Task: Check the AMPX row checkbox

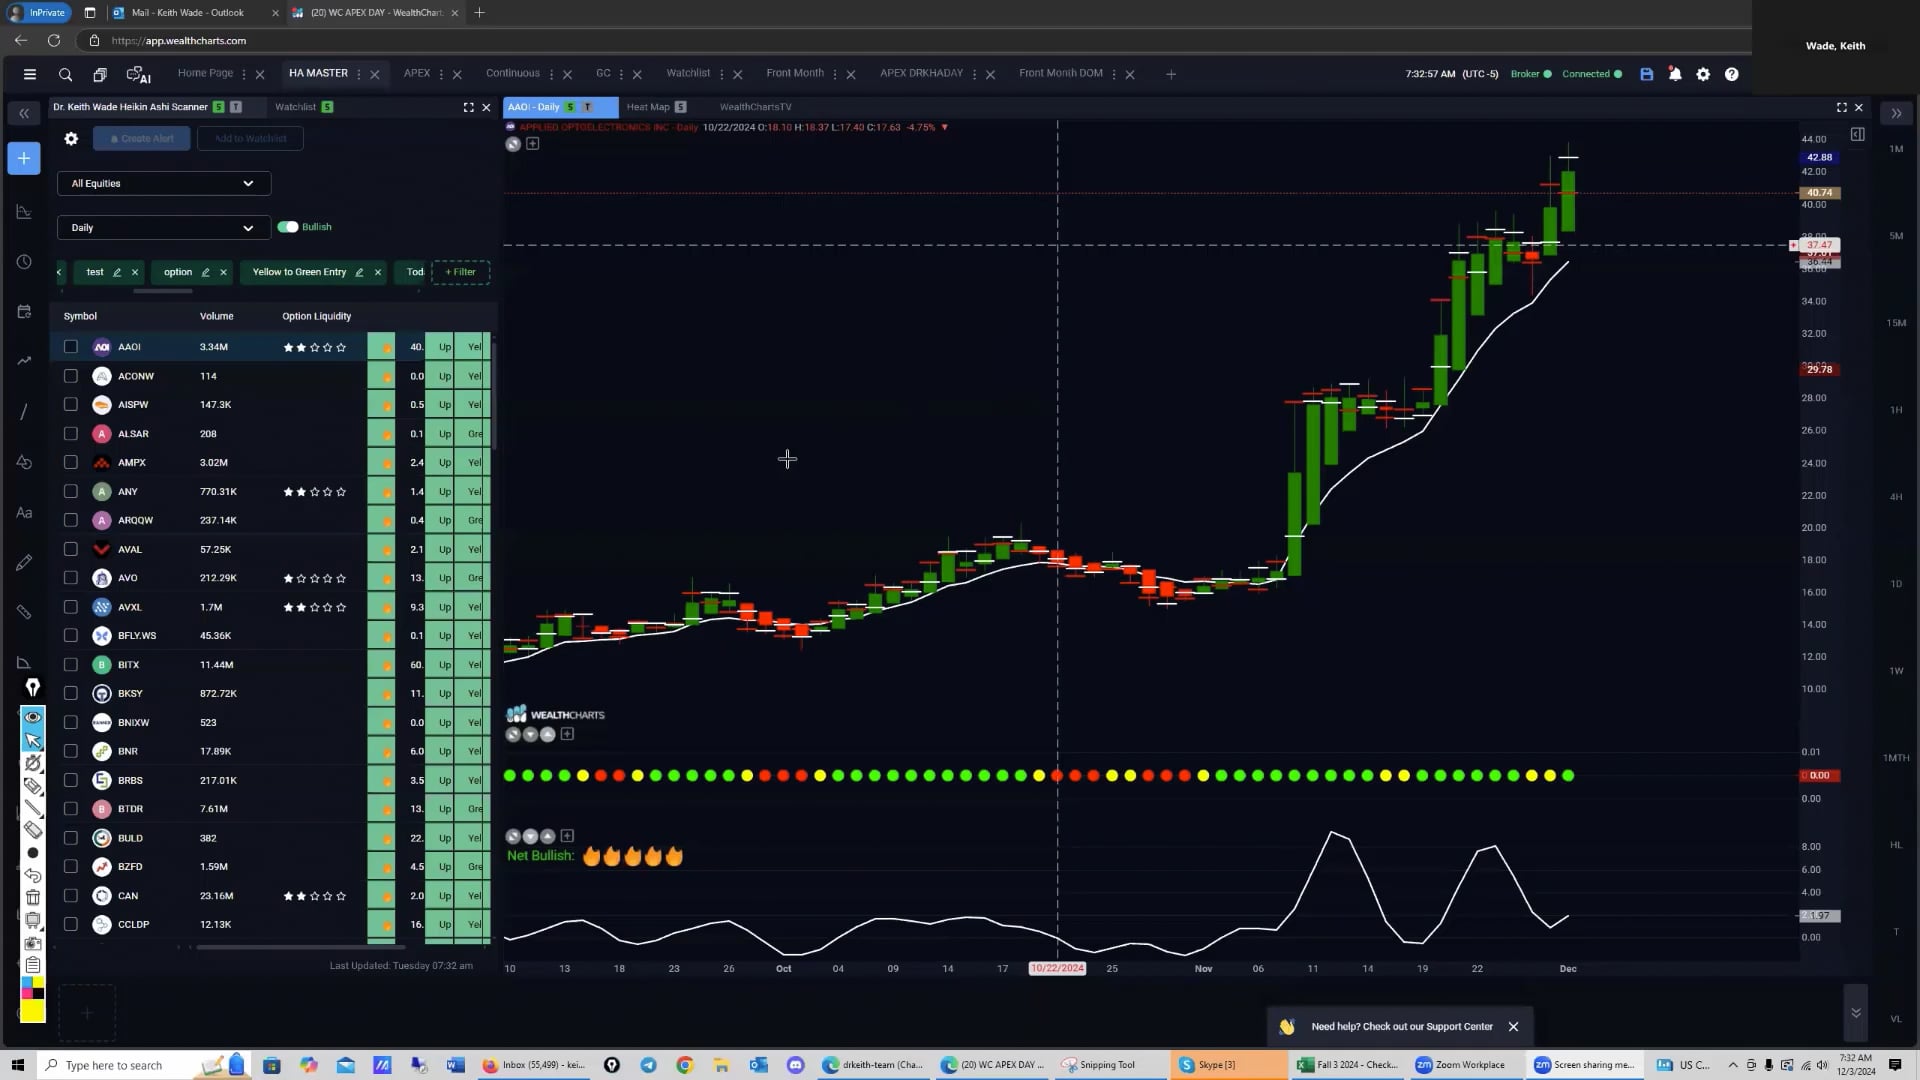Action: 70,462
